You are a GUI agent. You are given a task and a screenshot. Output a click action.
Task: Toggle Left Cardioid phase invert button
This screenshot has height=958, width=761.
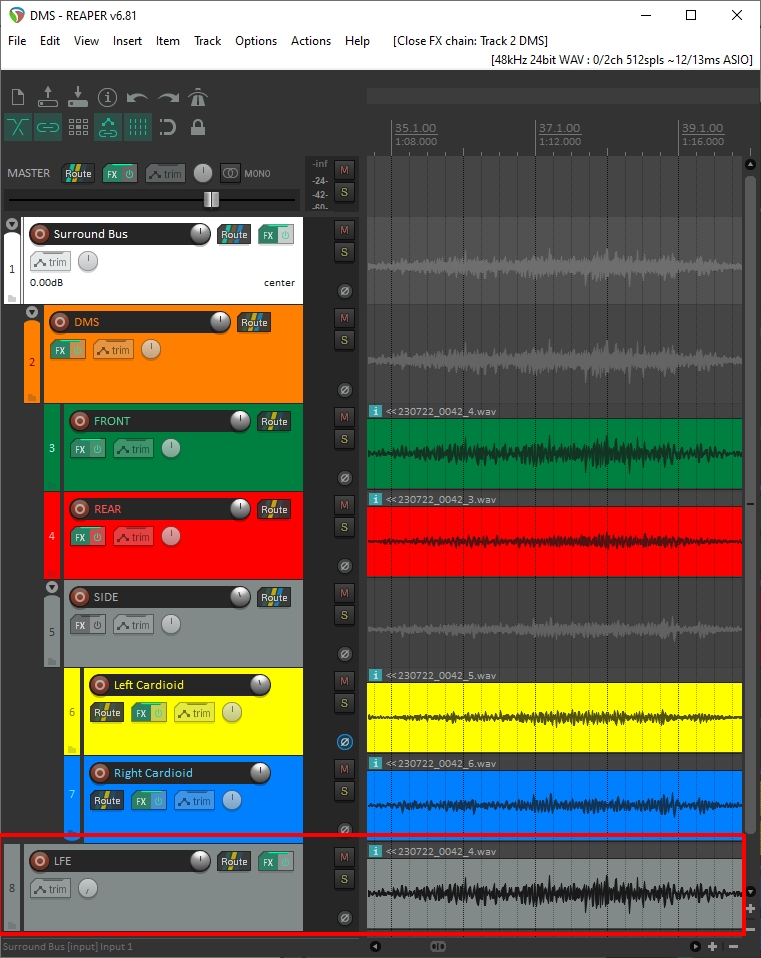344,742
